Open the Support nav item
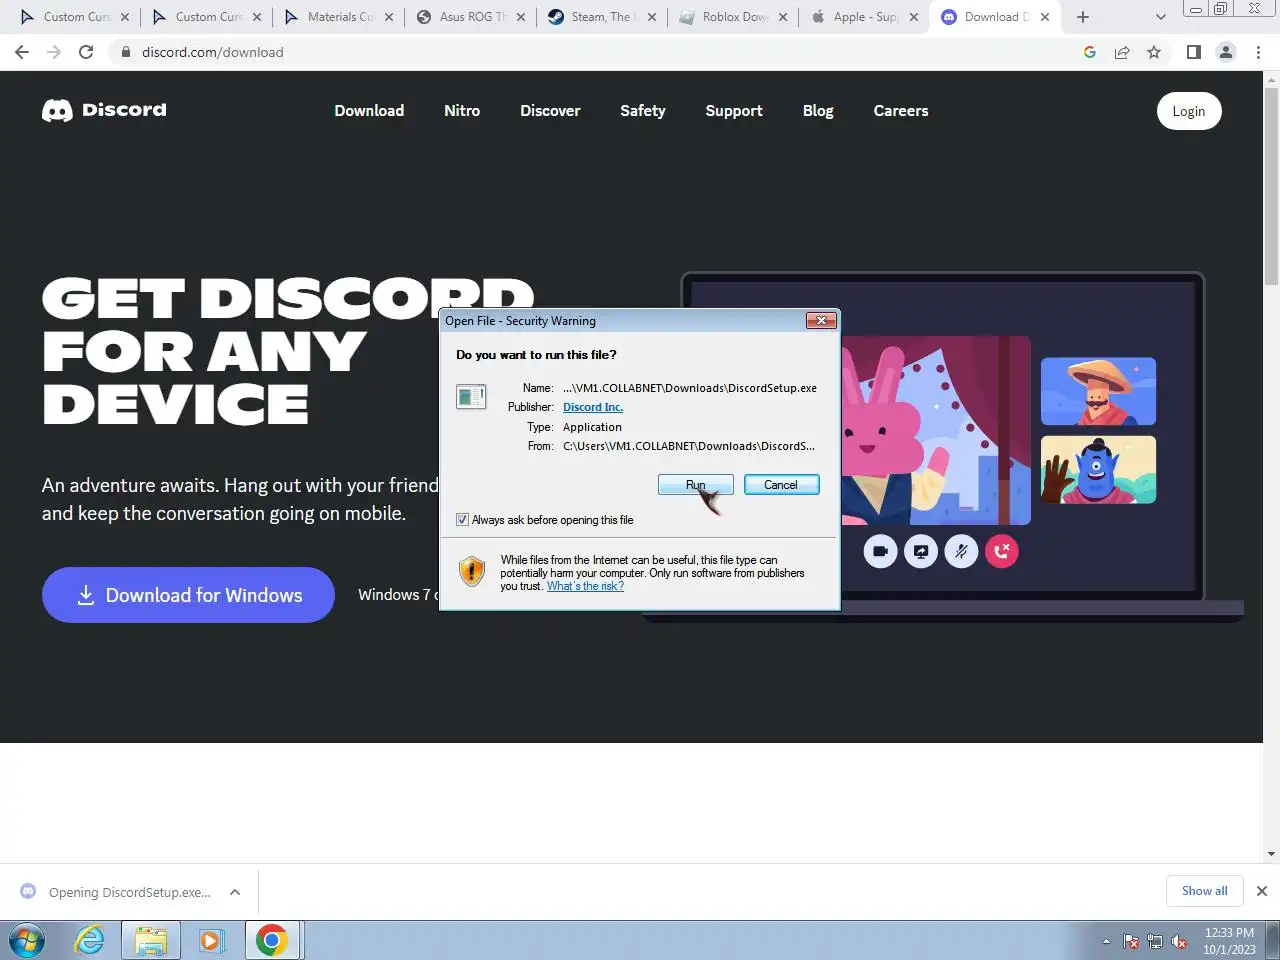This screenshot has width=1280, height=960. pyautogui.click(x=734, y=111)
